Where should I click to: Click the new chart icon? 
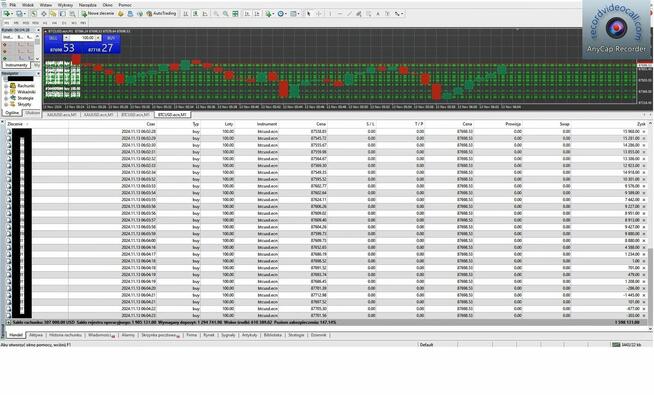coord(8,14)
